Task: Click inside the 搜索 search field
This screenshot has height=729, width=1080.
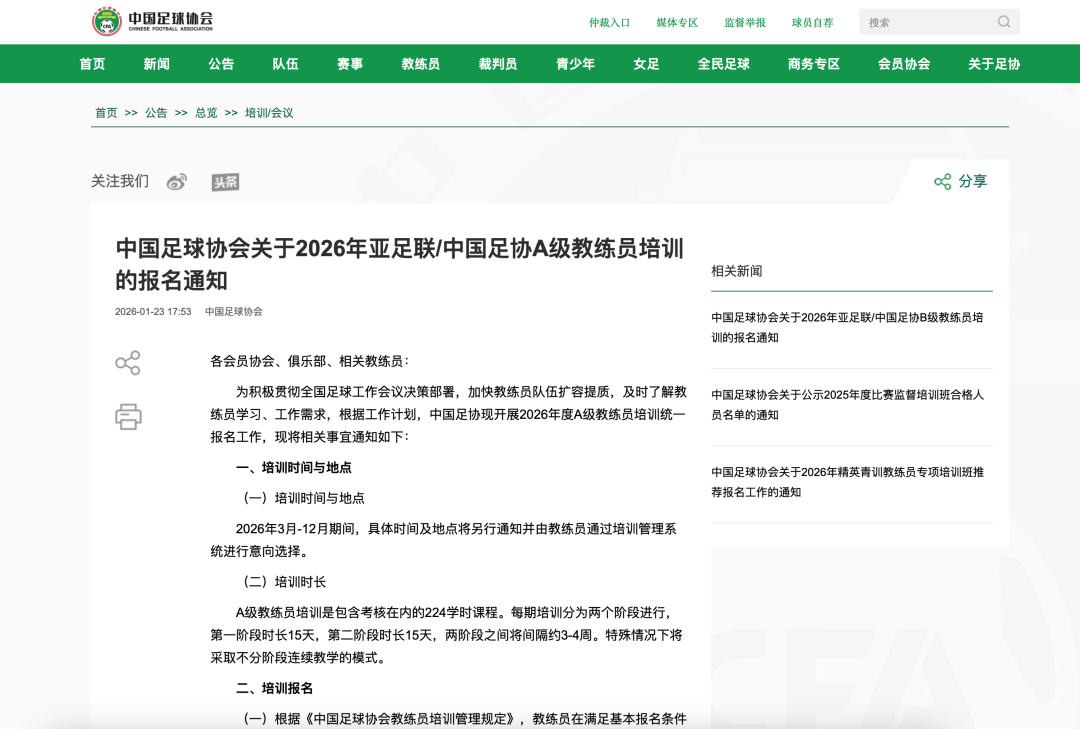Action: pos(925,22)
